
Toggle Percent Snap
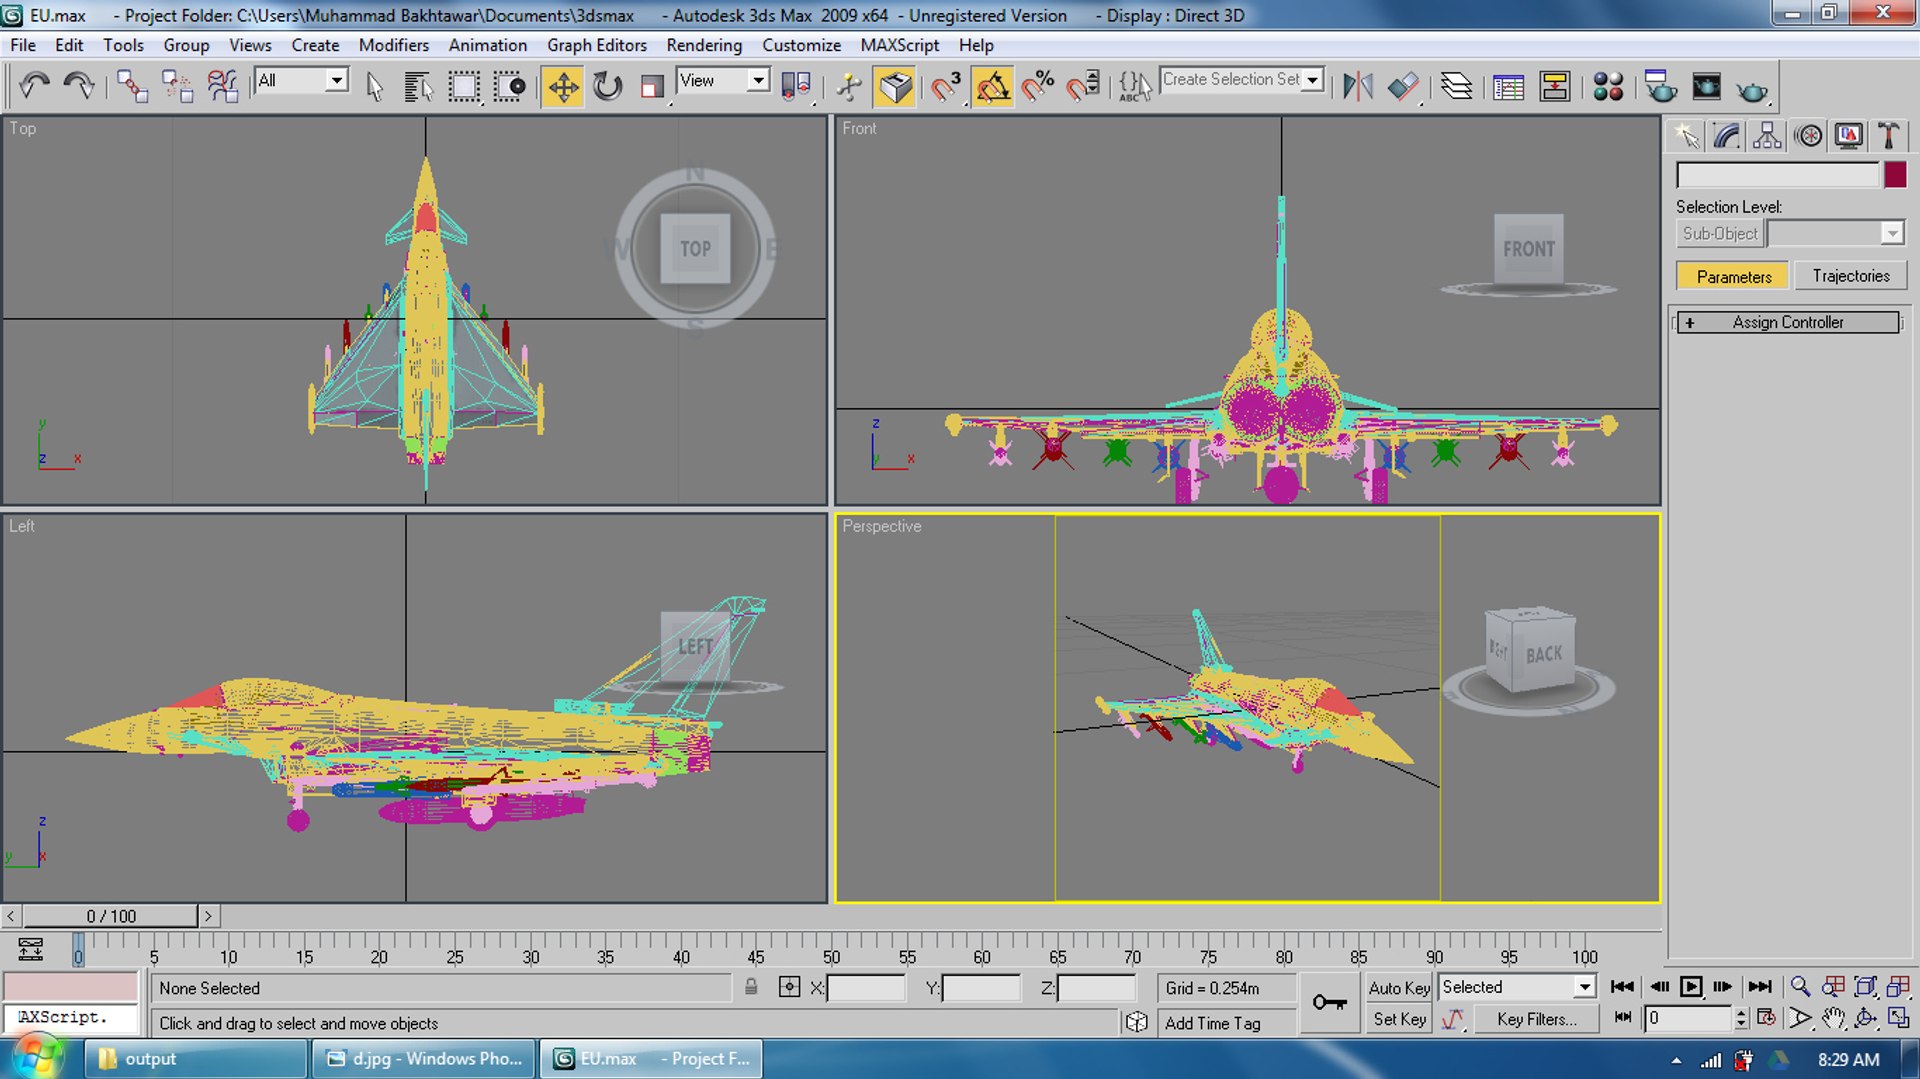(x=1038, y=86)
